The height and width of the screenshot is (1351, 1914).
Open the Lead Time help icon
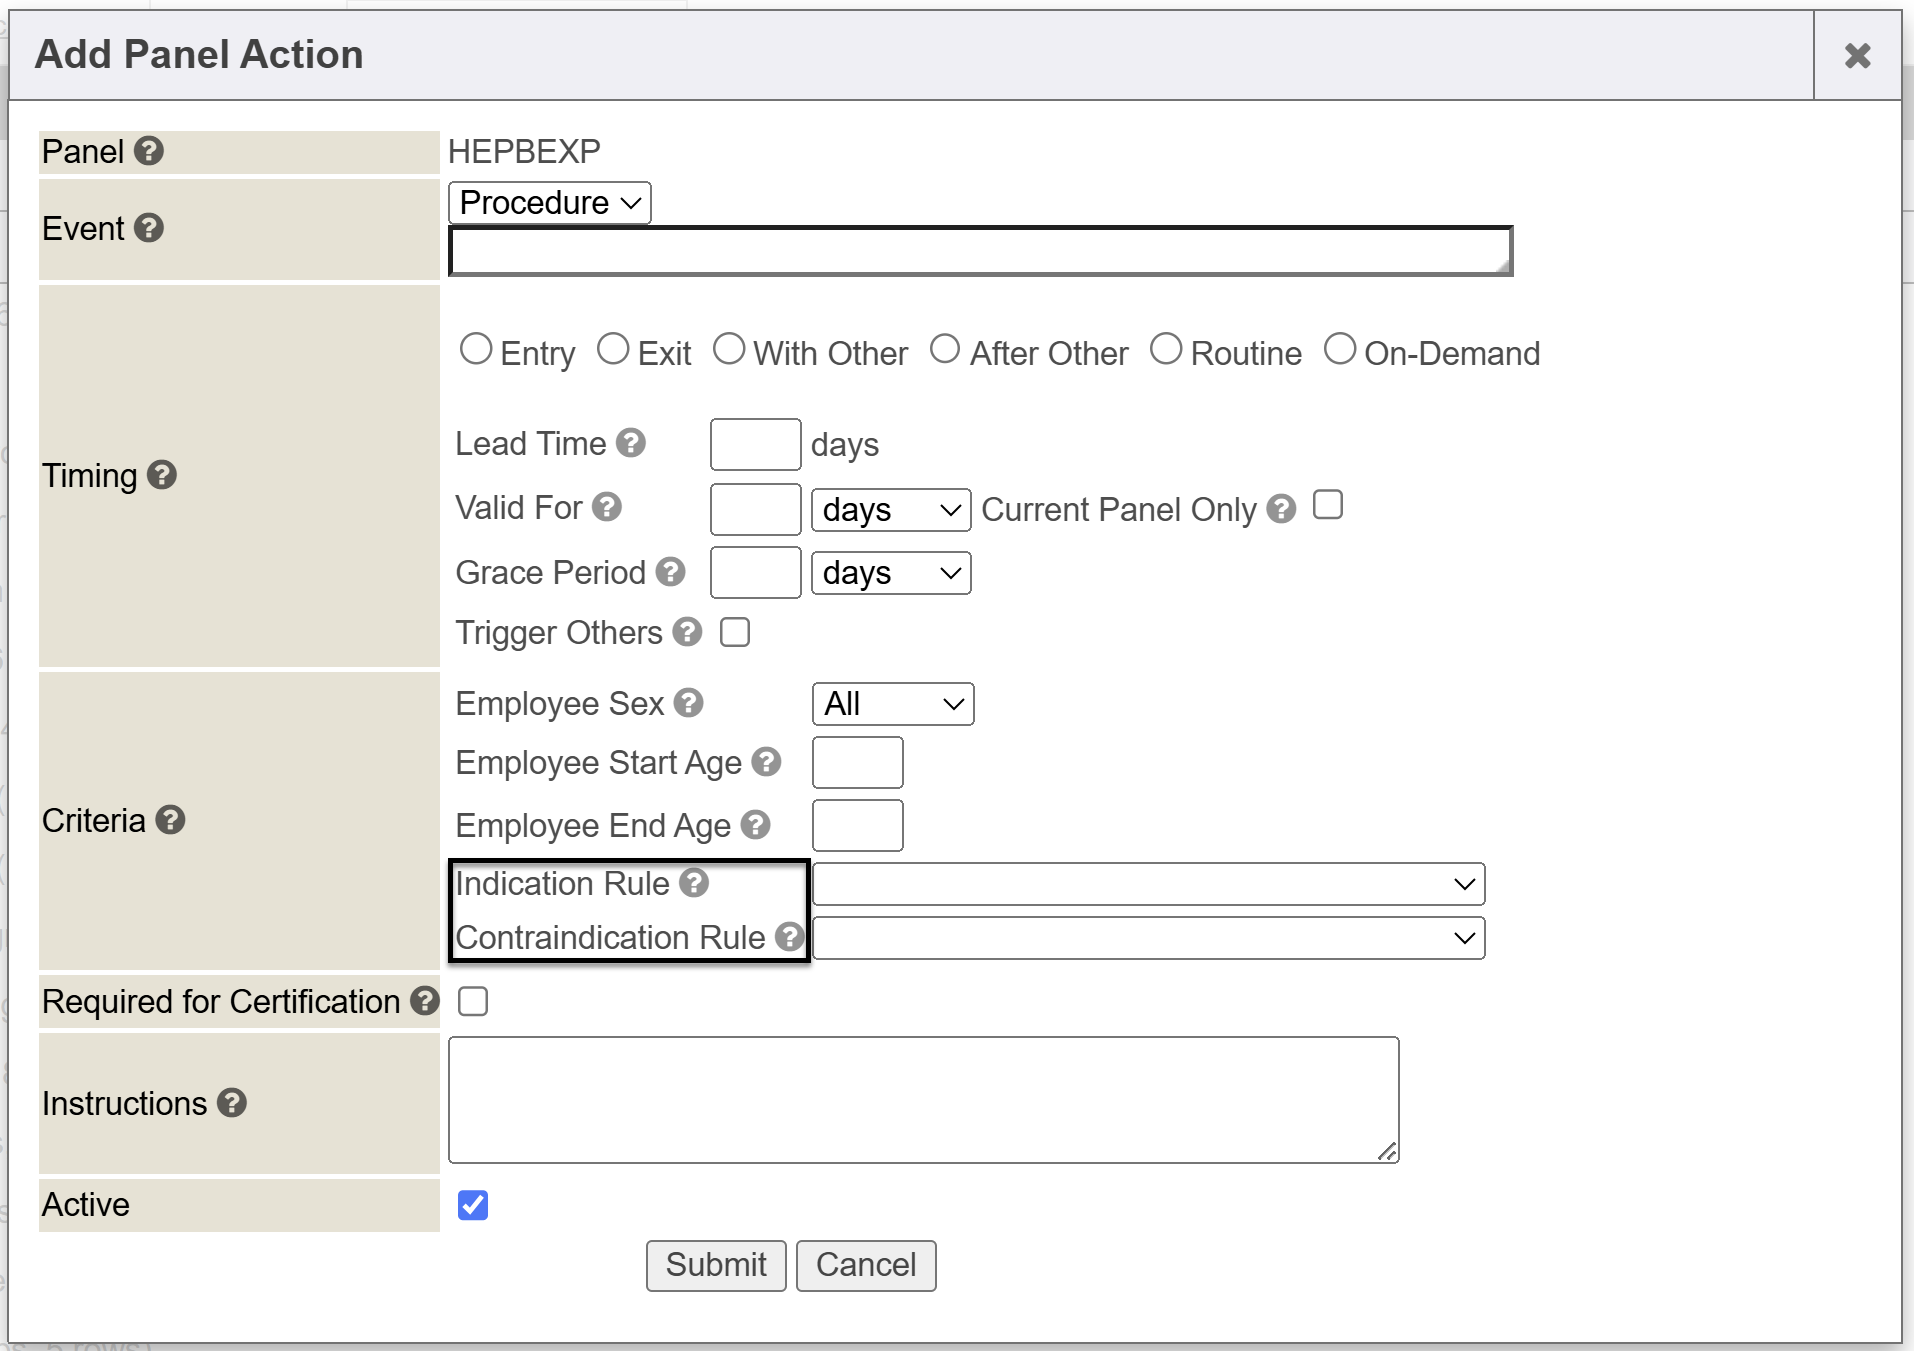click(631, 443)
